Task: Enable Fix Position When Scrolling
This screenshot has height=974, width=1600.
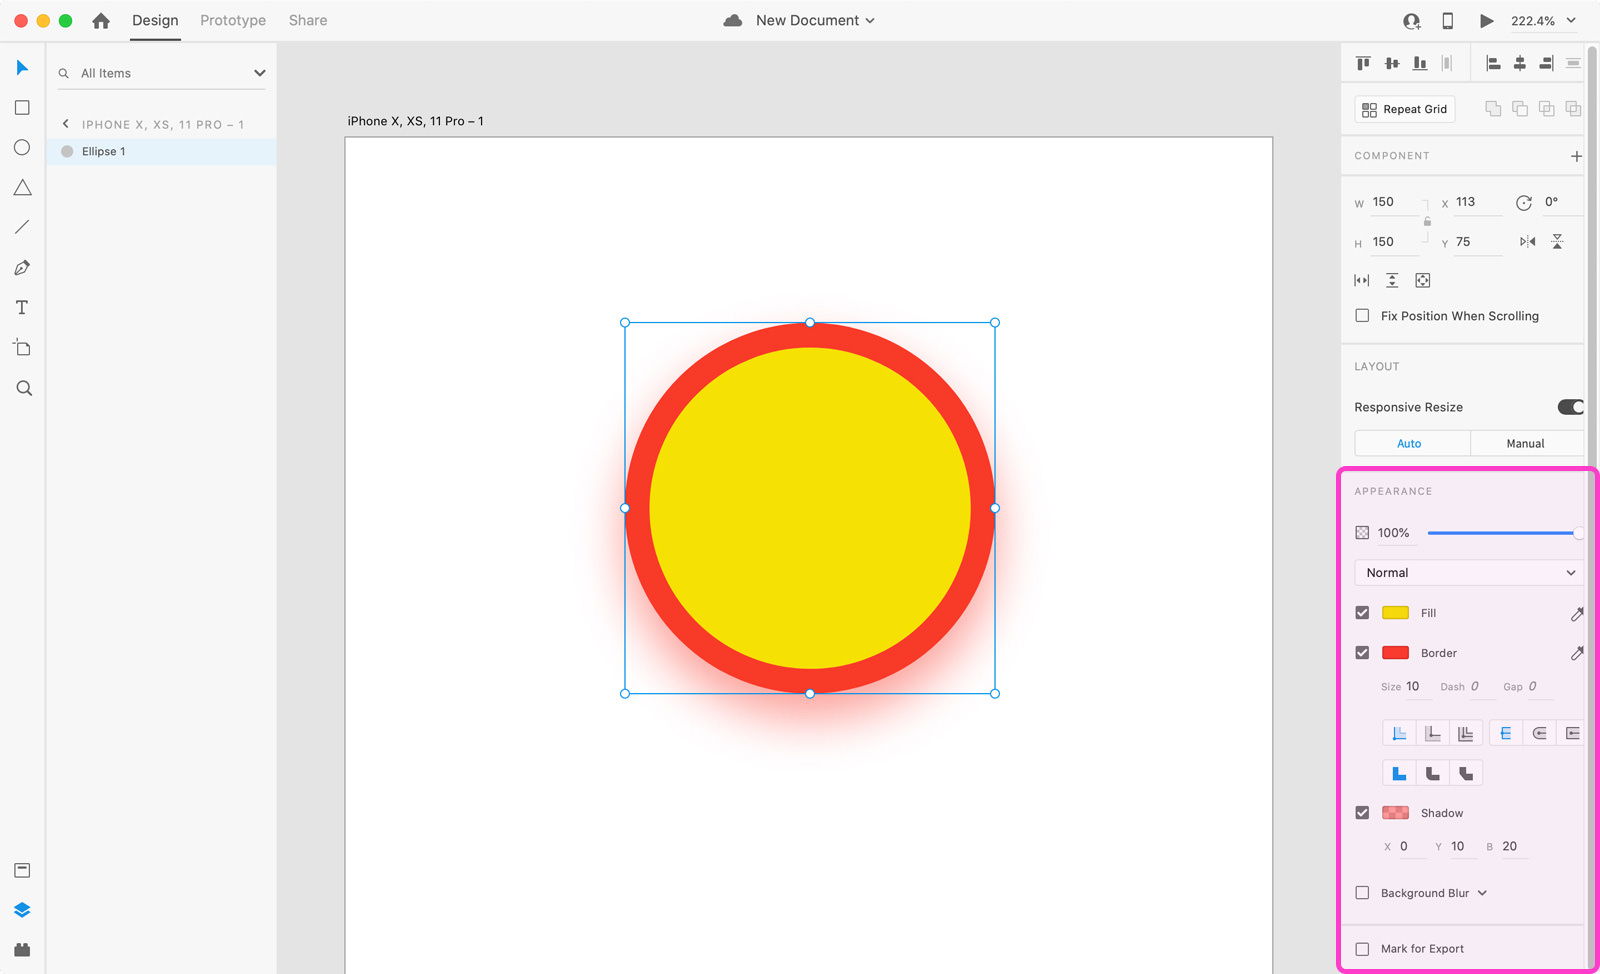Action: tap(1362, 316)
